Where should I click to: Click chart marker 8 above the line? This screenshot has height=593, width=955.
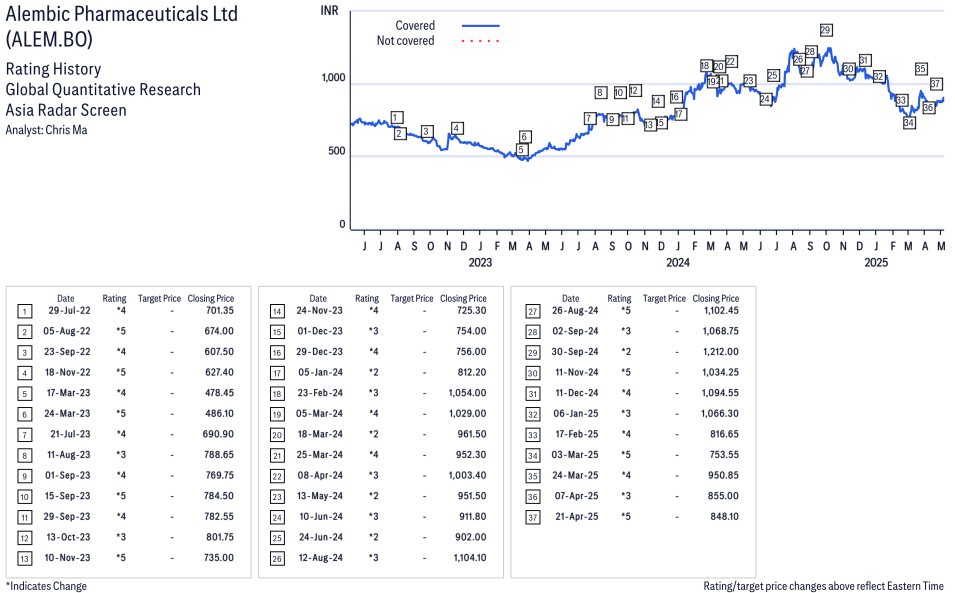[x=601, y=93]
